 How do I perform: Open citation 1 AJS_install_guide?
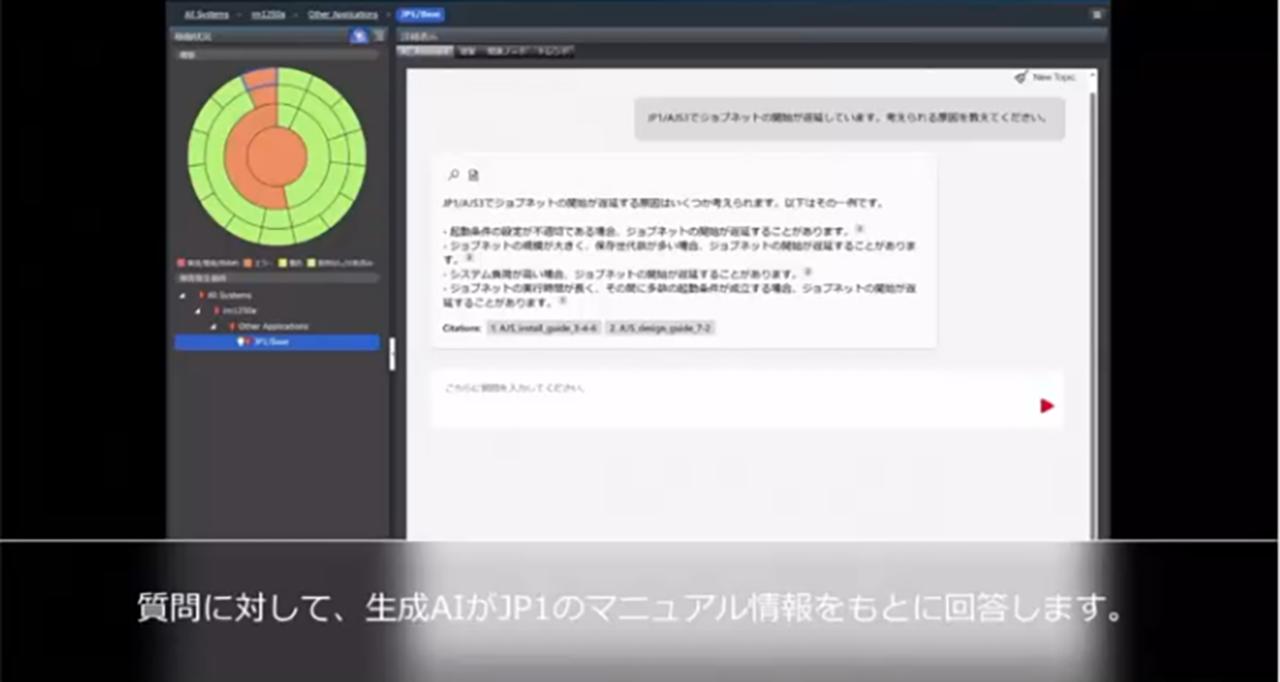pos(543,328)
